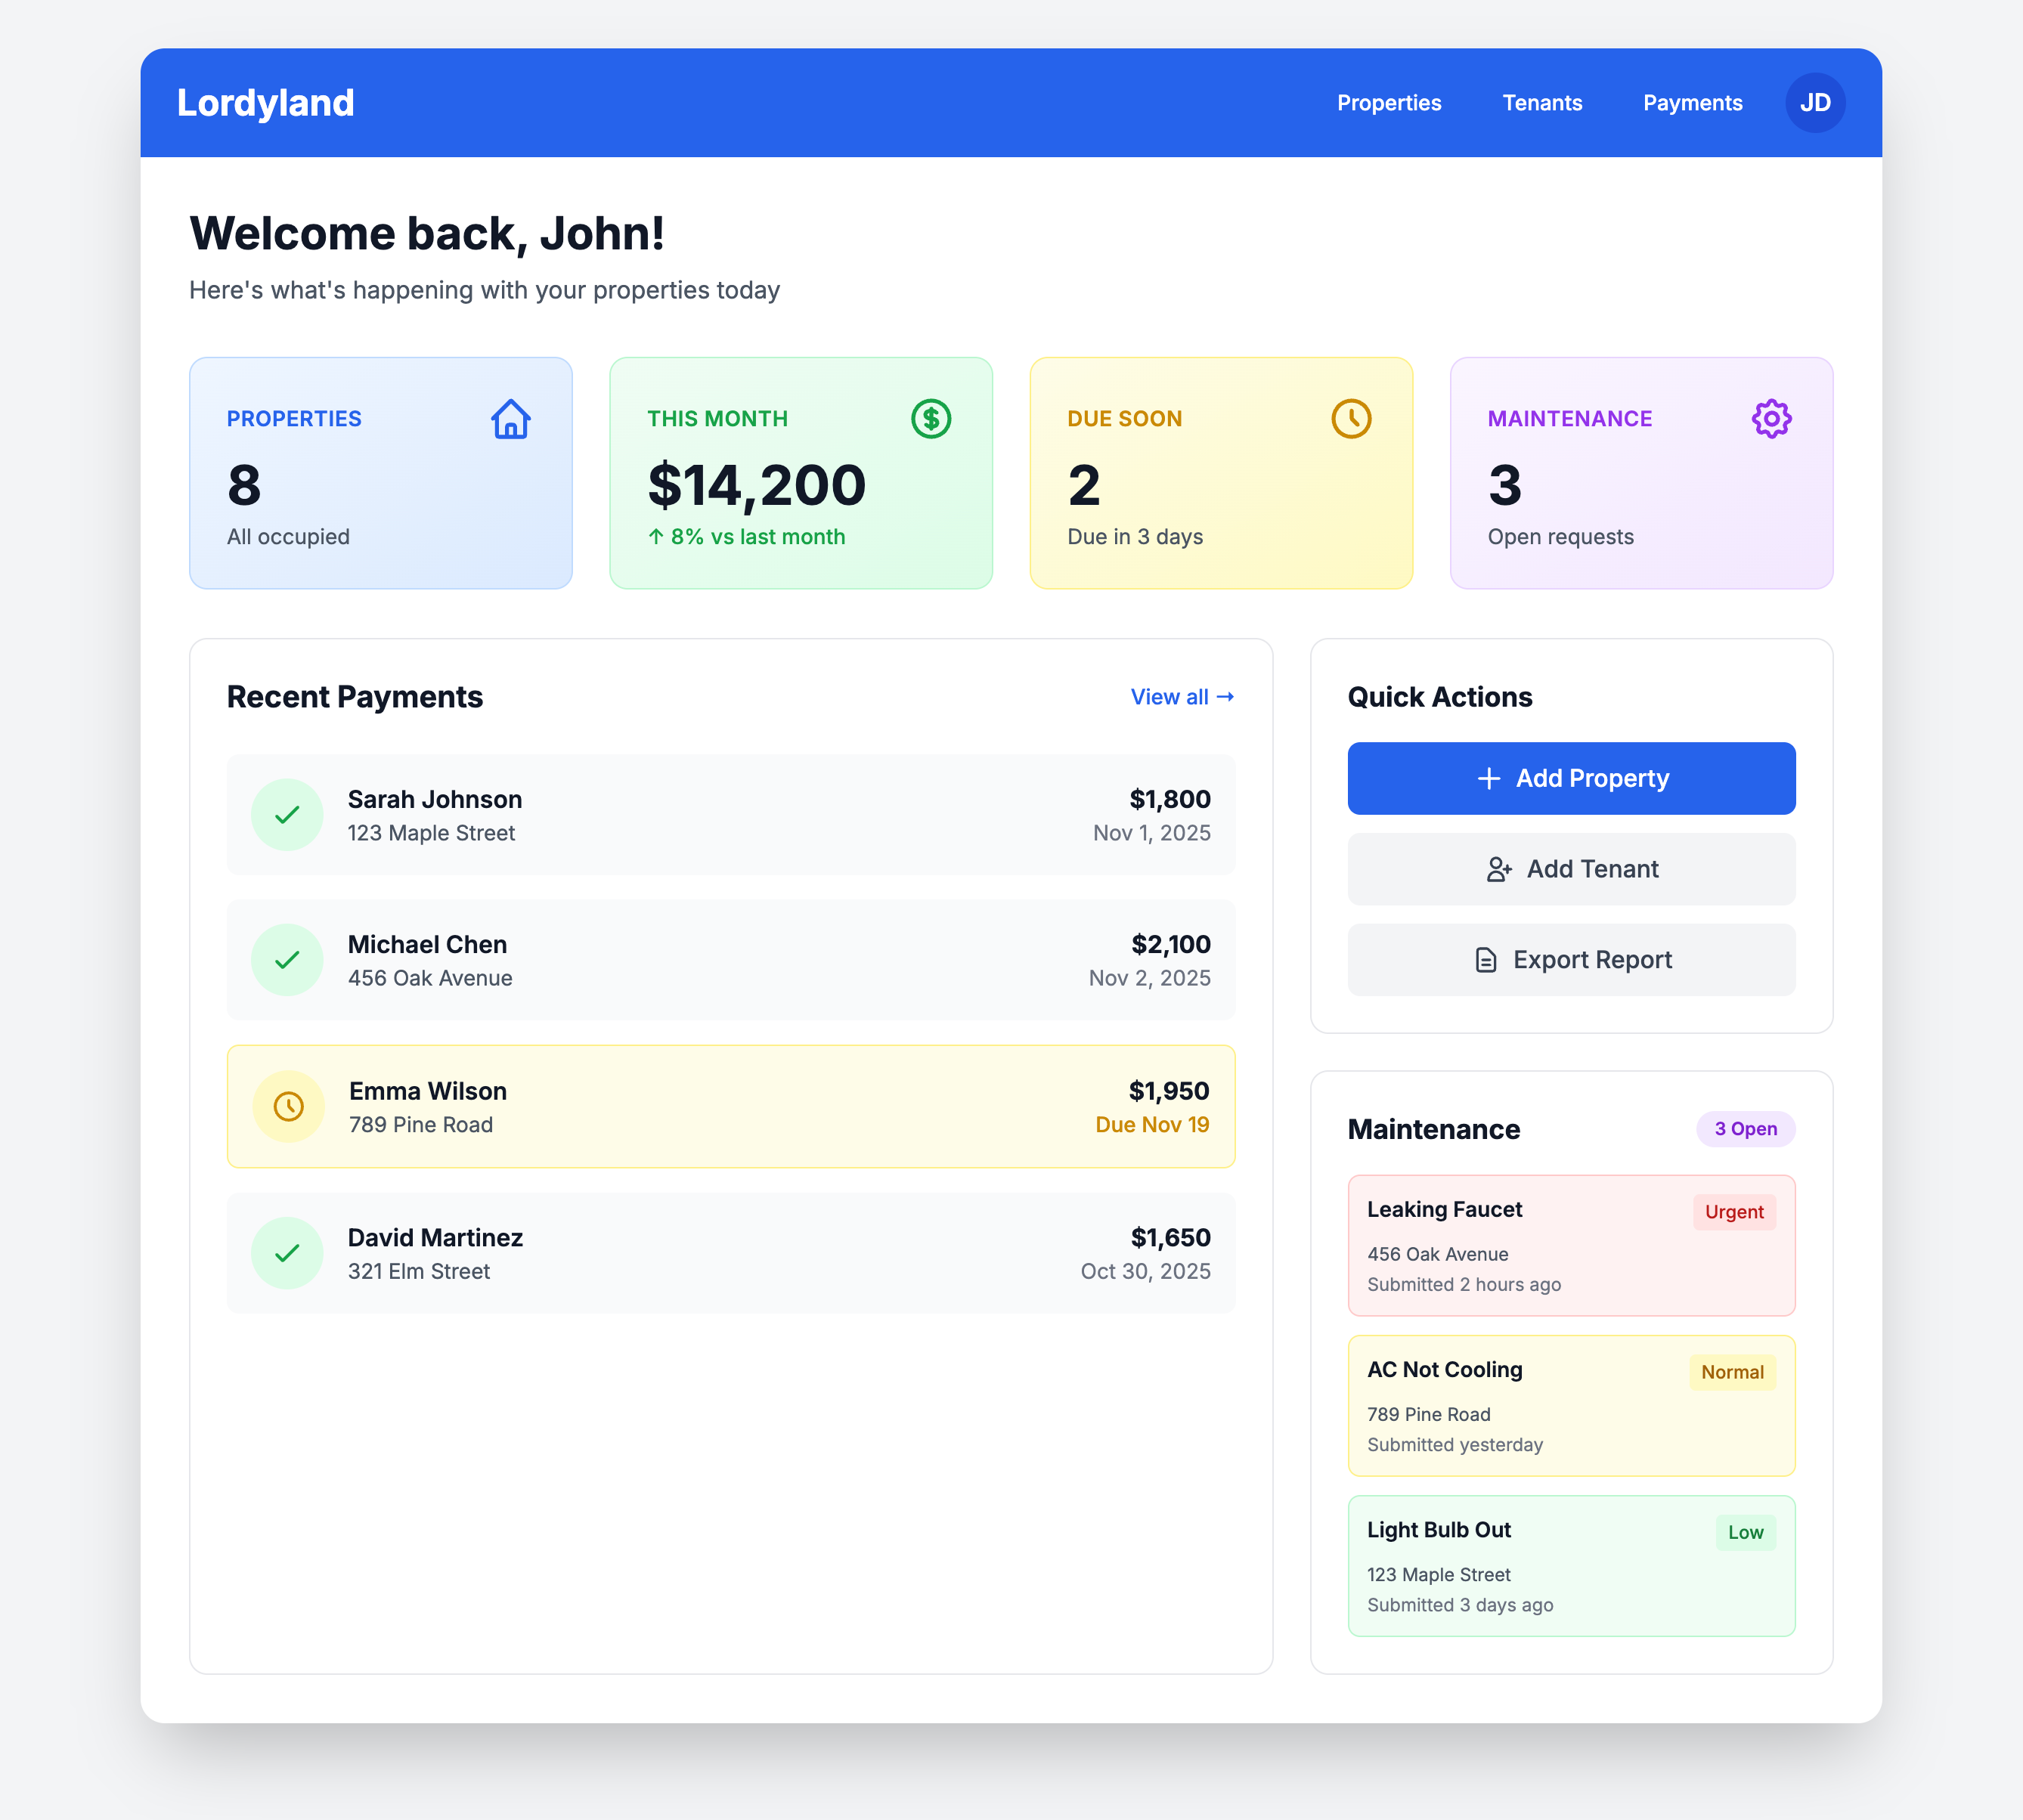Image resolution: width=2023 pixels, height=1820 pixels.
Task: Click the home icon on the Properties card
Action: click(x=510, y=419)
